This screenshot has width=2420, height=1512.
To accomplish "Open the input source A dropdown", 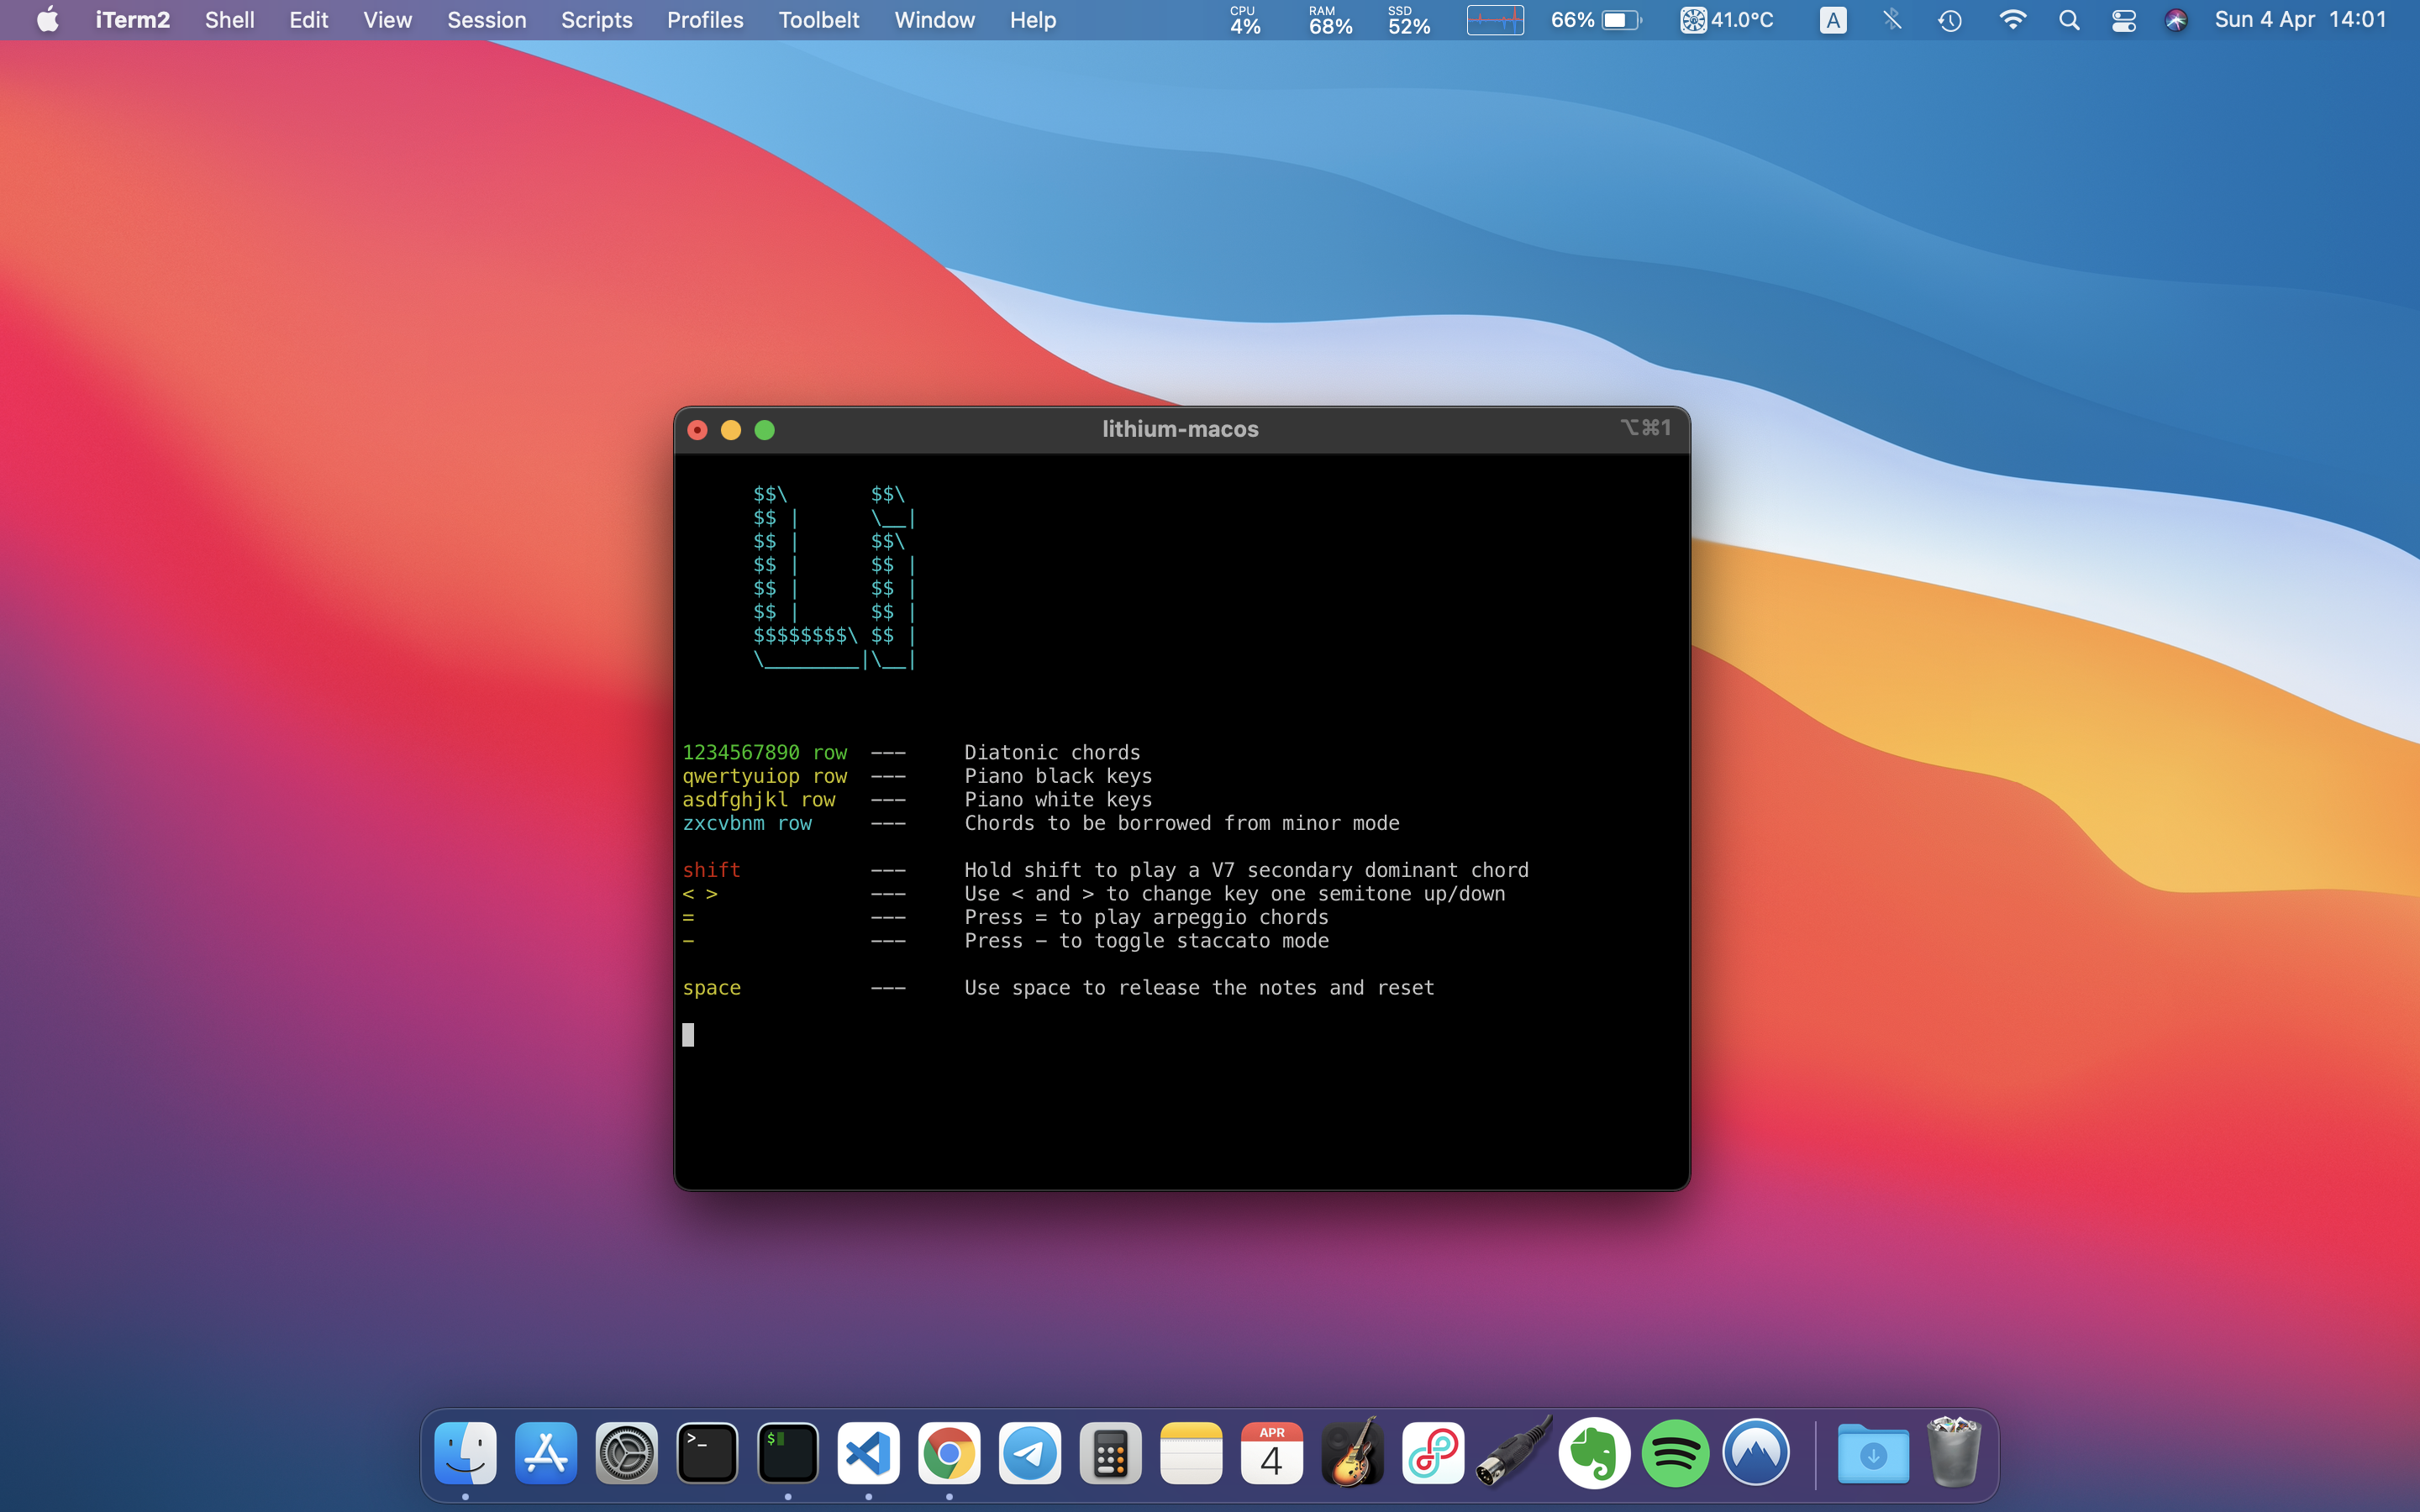I will [1832, 20].
